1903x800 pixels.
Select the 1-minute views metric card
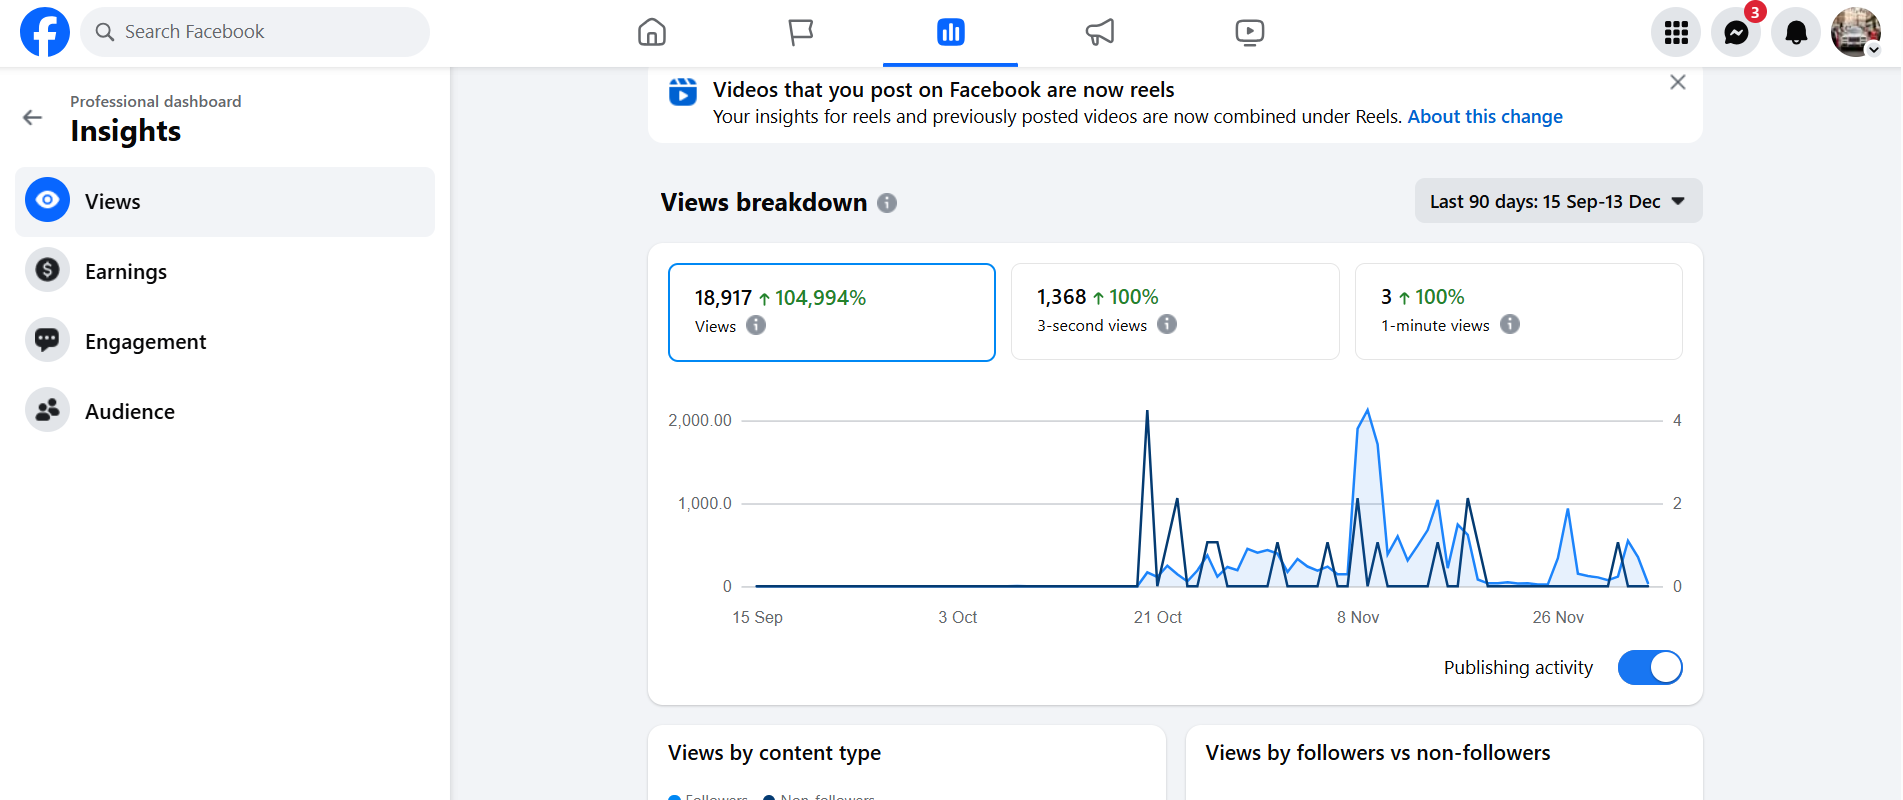(1518, 311)
